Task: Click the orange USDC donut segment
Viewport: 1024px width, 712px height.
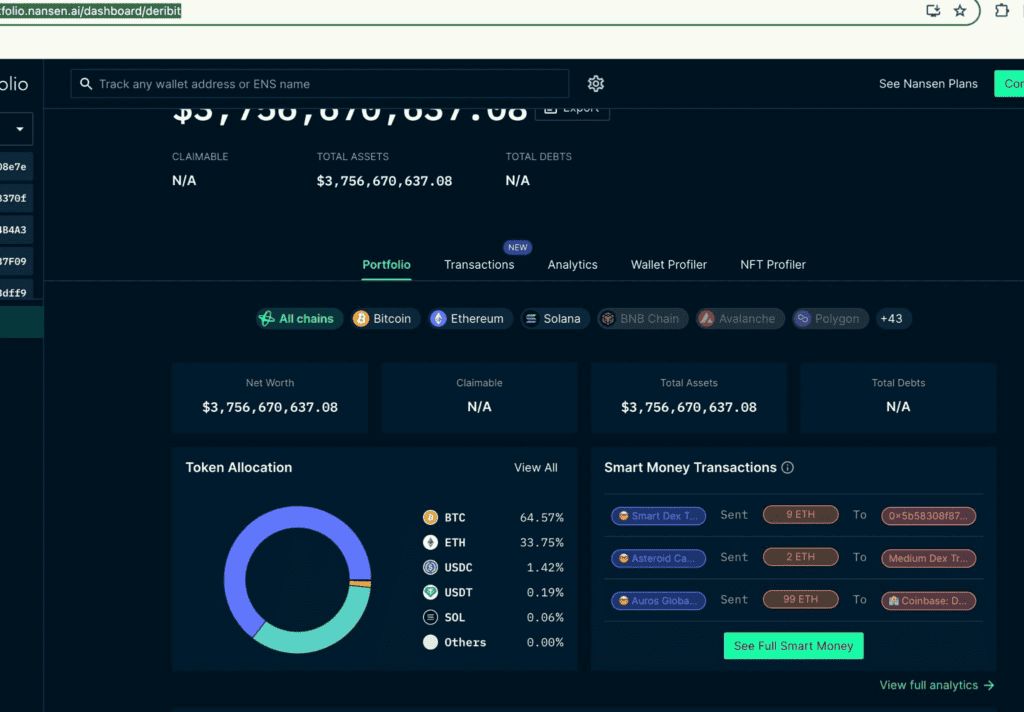Action: (x=360, y=583)
